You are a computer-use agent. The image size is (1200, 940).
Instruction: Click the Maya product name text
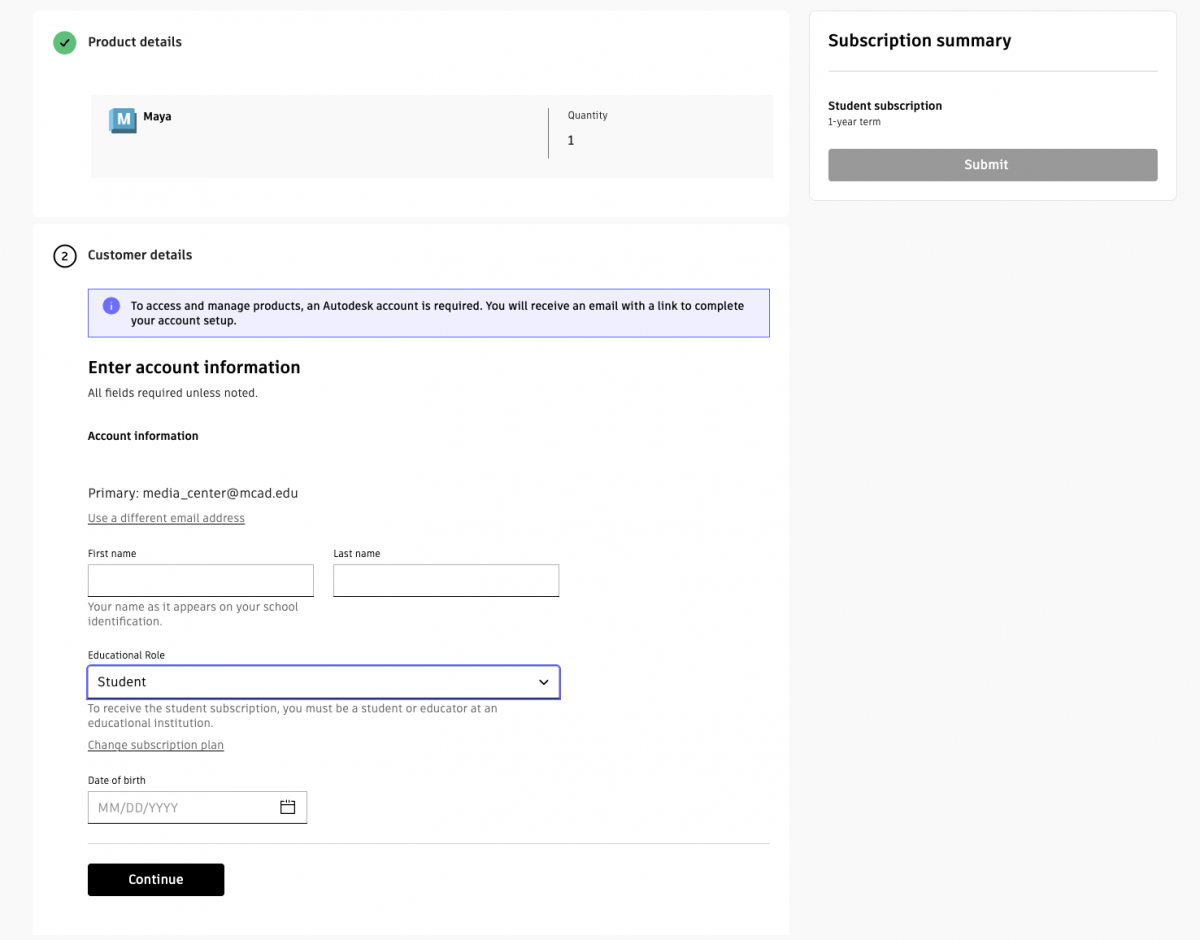[157, 117]
